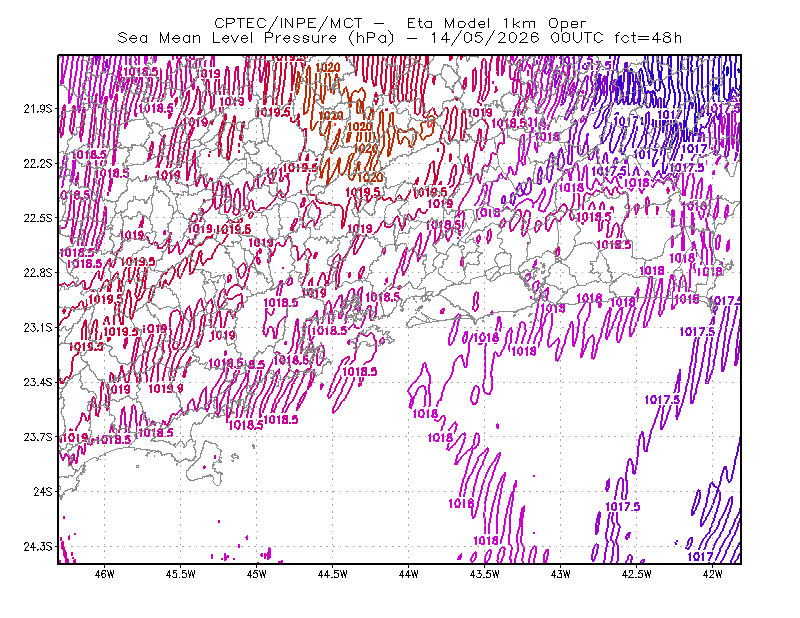Click the 22.2S latitude axis label
The width and height of the screenshot is (800, 618).
click(x=38, y=163)
